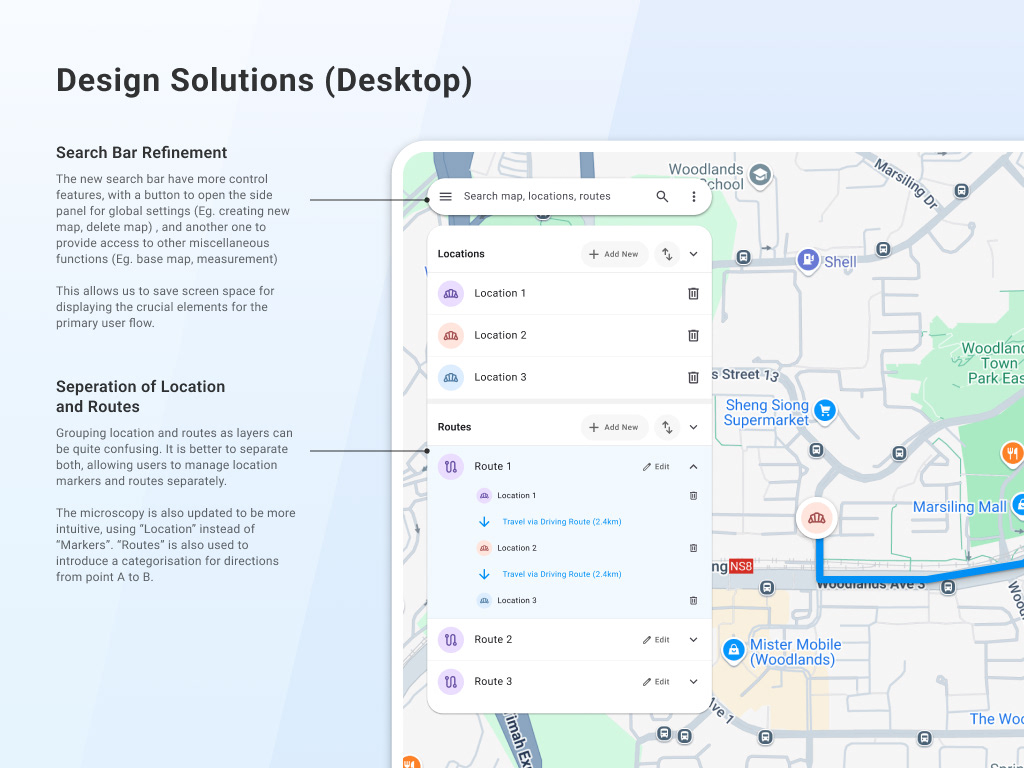Open the hamburger menu in search bar
This screenshot has height=768, width=1024.
tap(445, 197)
